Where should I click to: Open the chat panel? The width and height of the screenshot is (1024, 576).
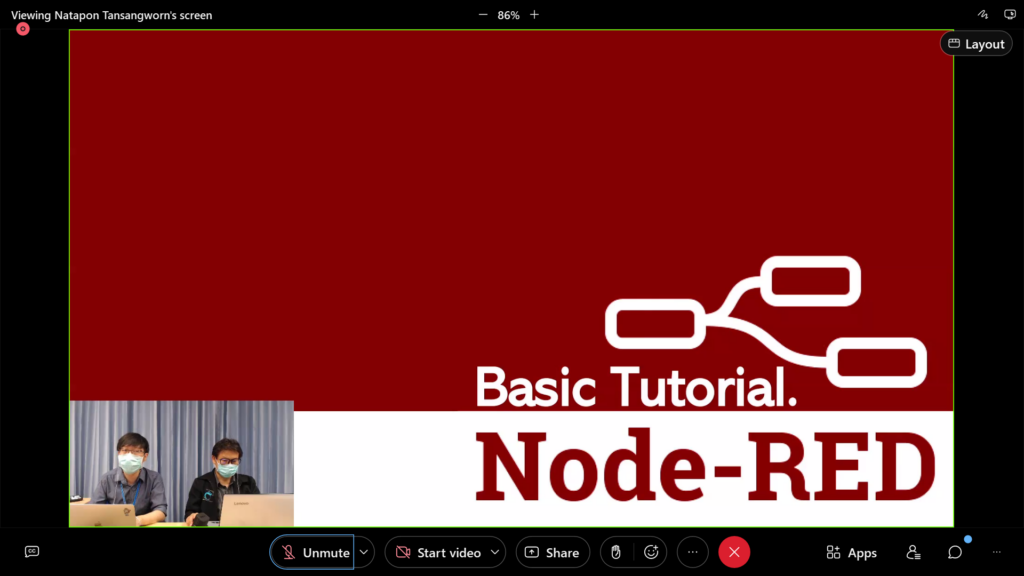tap(955, 552)
